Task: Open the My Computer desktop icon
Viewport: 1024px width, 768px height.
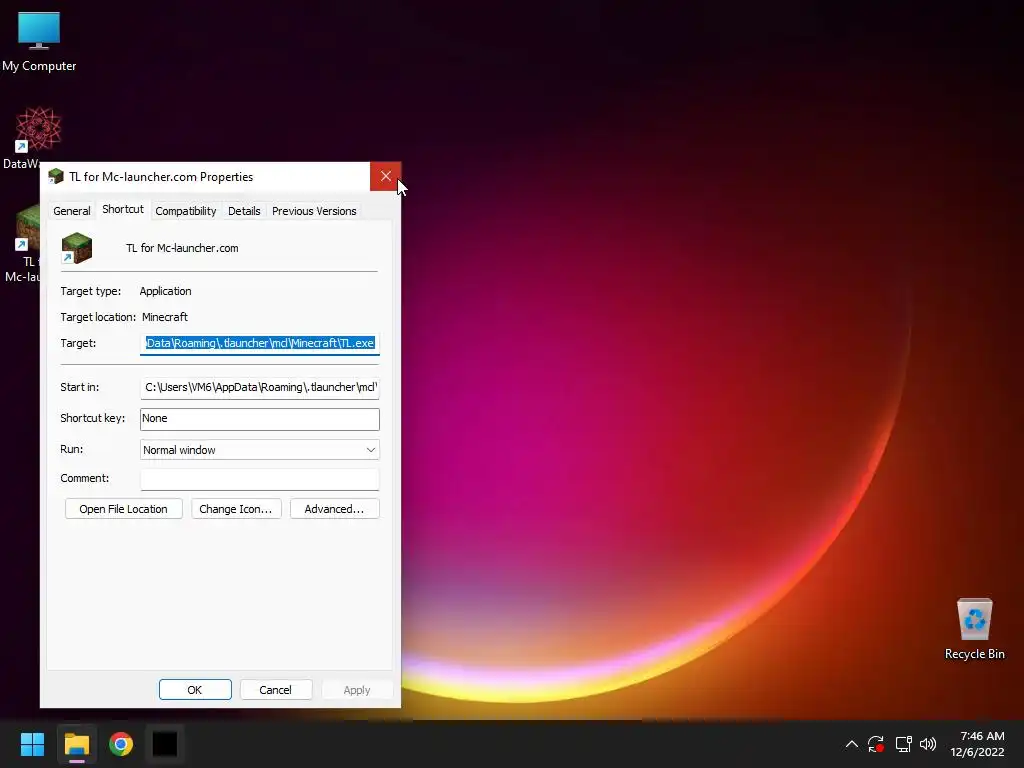Action: (39, 40)
